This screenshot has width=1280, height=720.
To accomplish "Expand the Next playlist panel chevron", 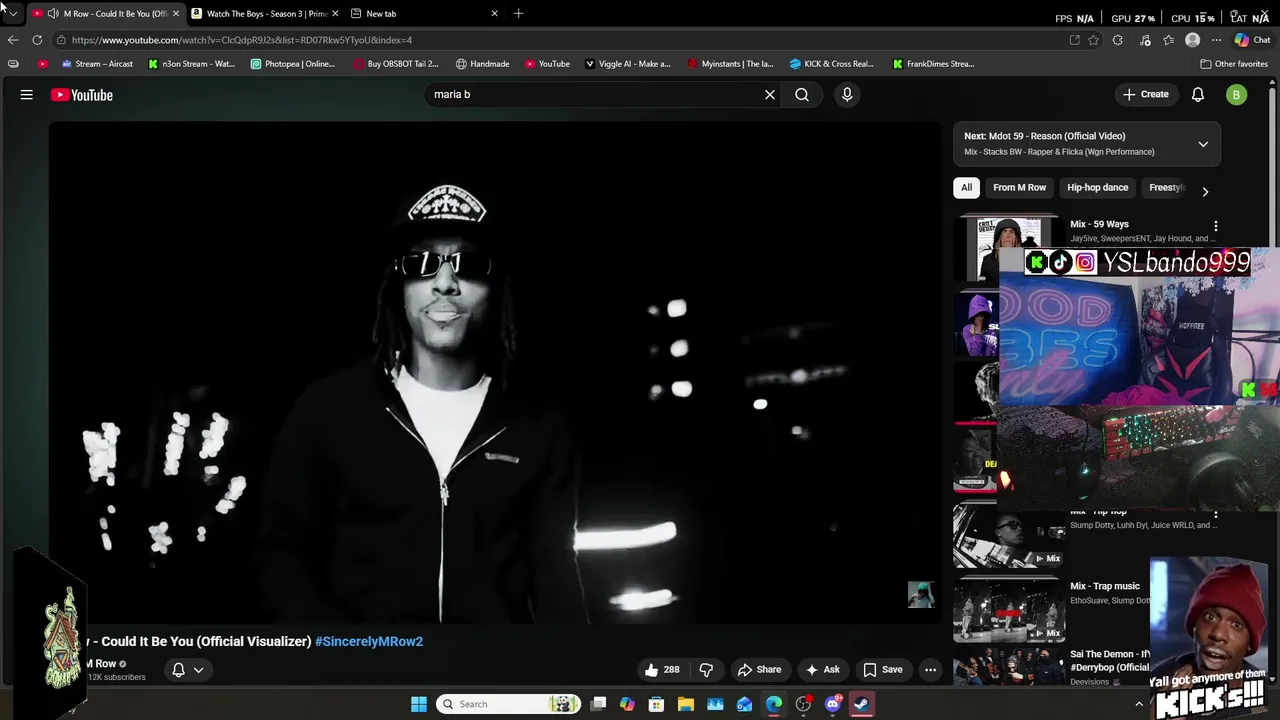I will point(1203,144).
